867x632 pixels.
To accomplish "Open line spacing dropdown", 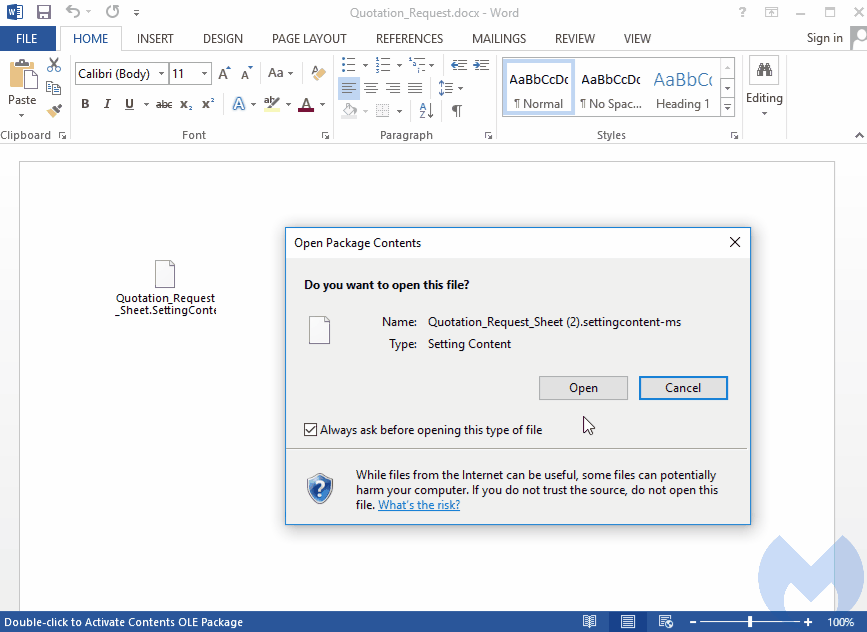I will (x=461, y=88).
